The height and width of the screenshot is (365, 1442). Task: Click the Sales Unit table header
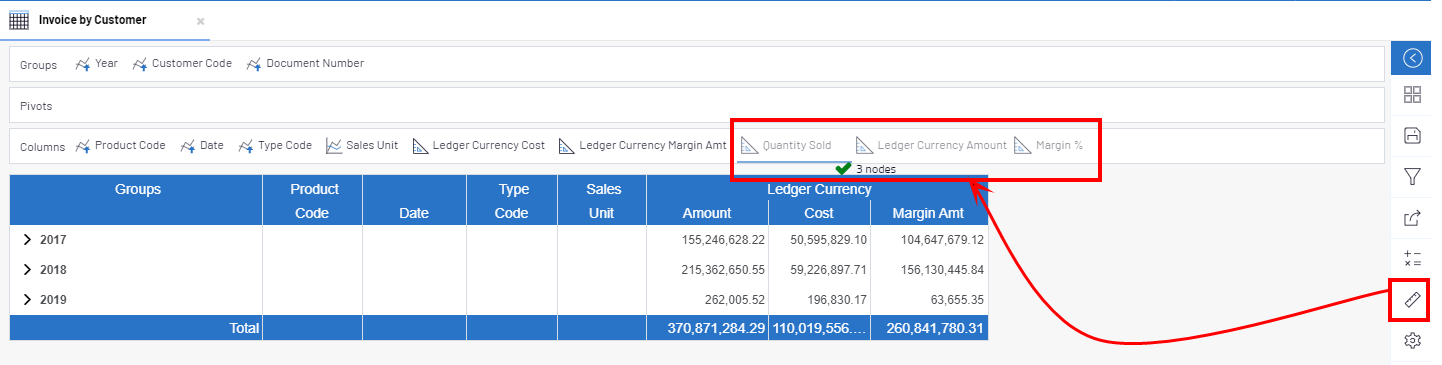[603, 200]
